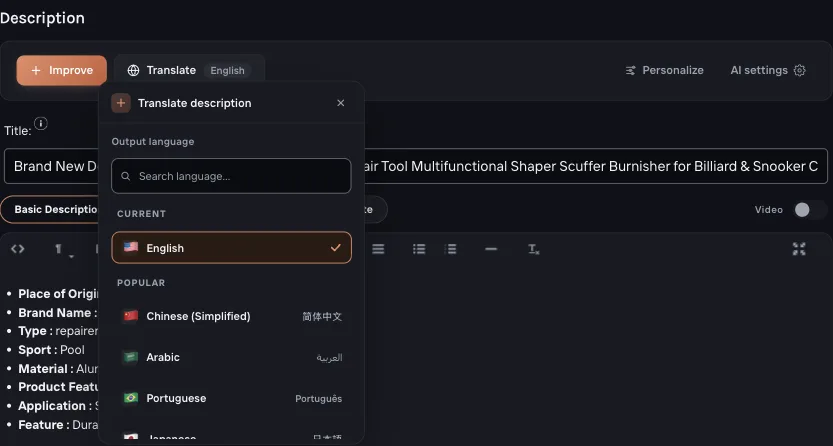This screenshot has width=833, height=446.
Task: Click the Translate description plus icon
Action: 121,103
